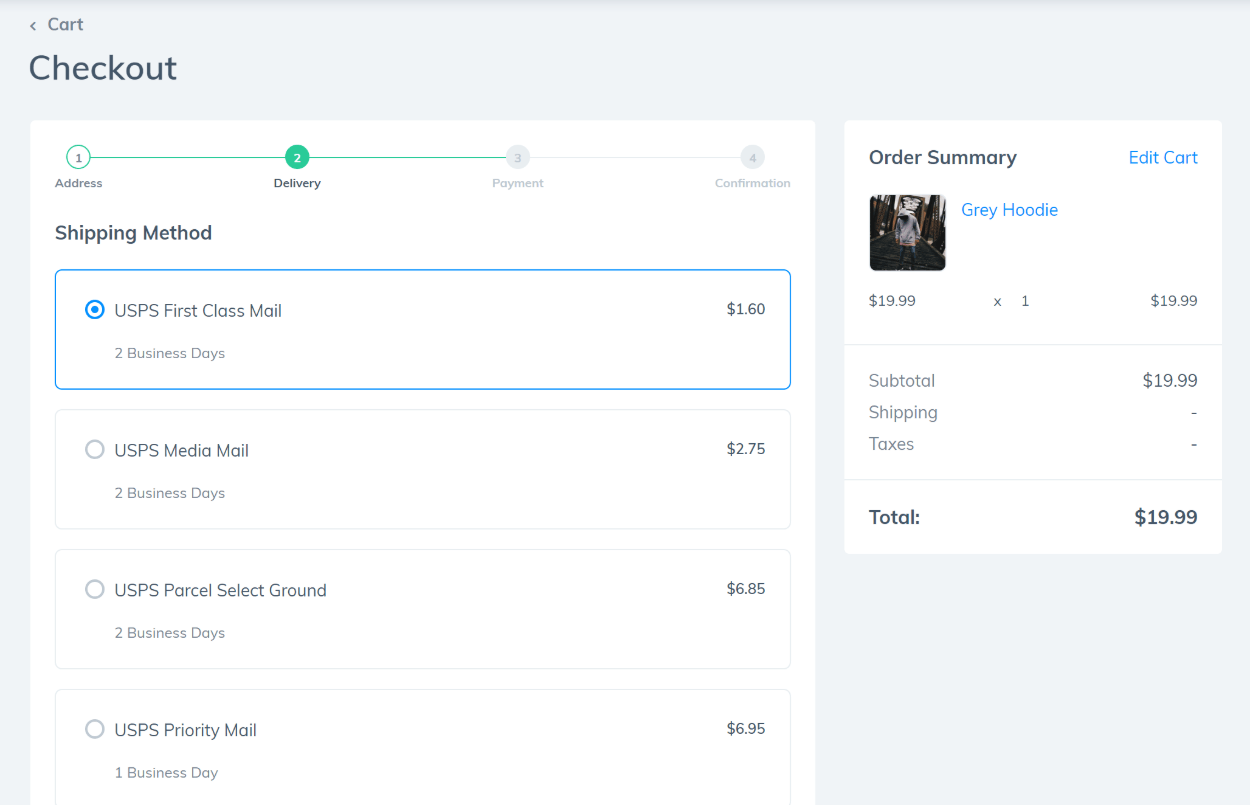Go back using the Cart chevron icon
Screen dimensions: 1250x805
click(33, 25)
